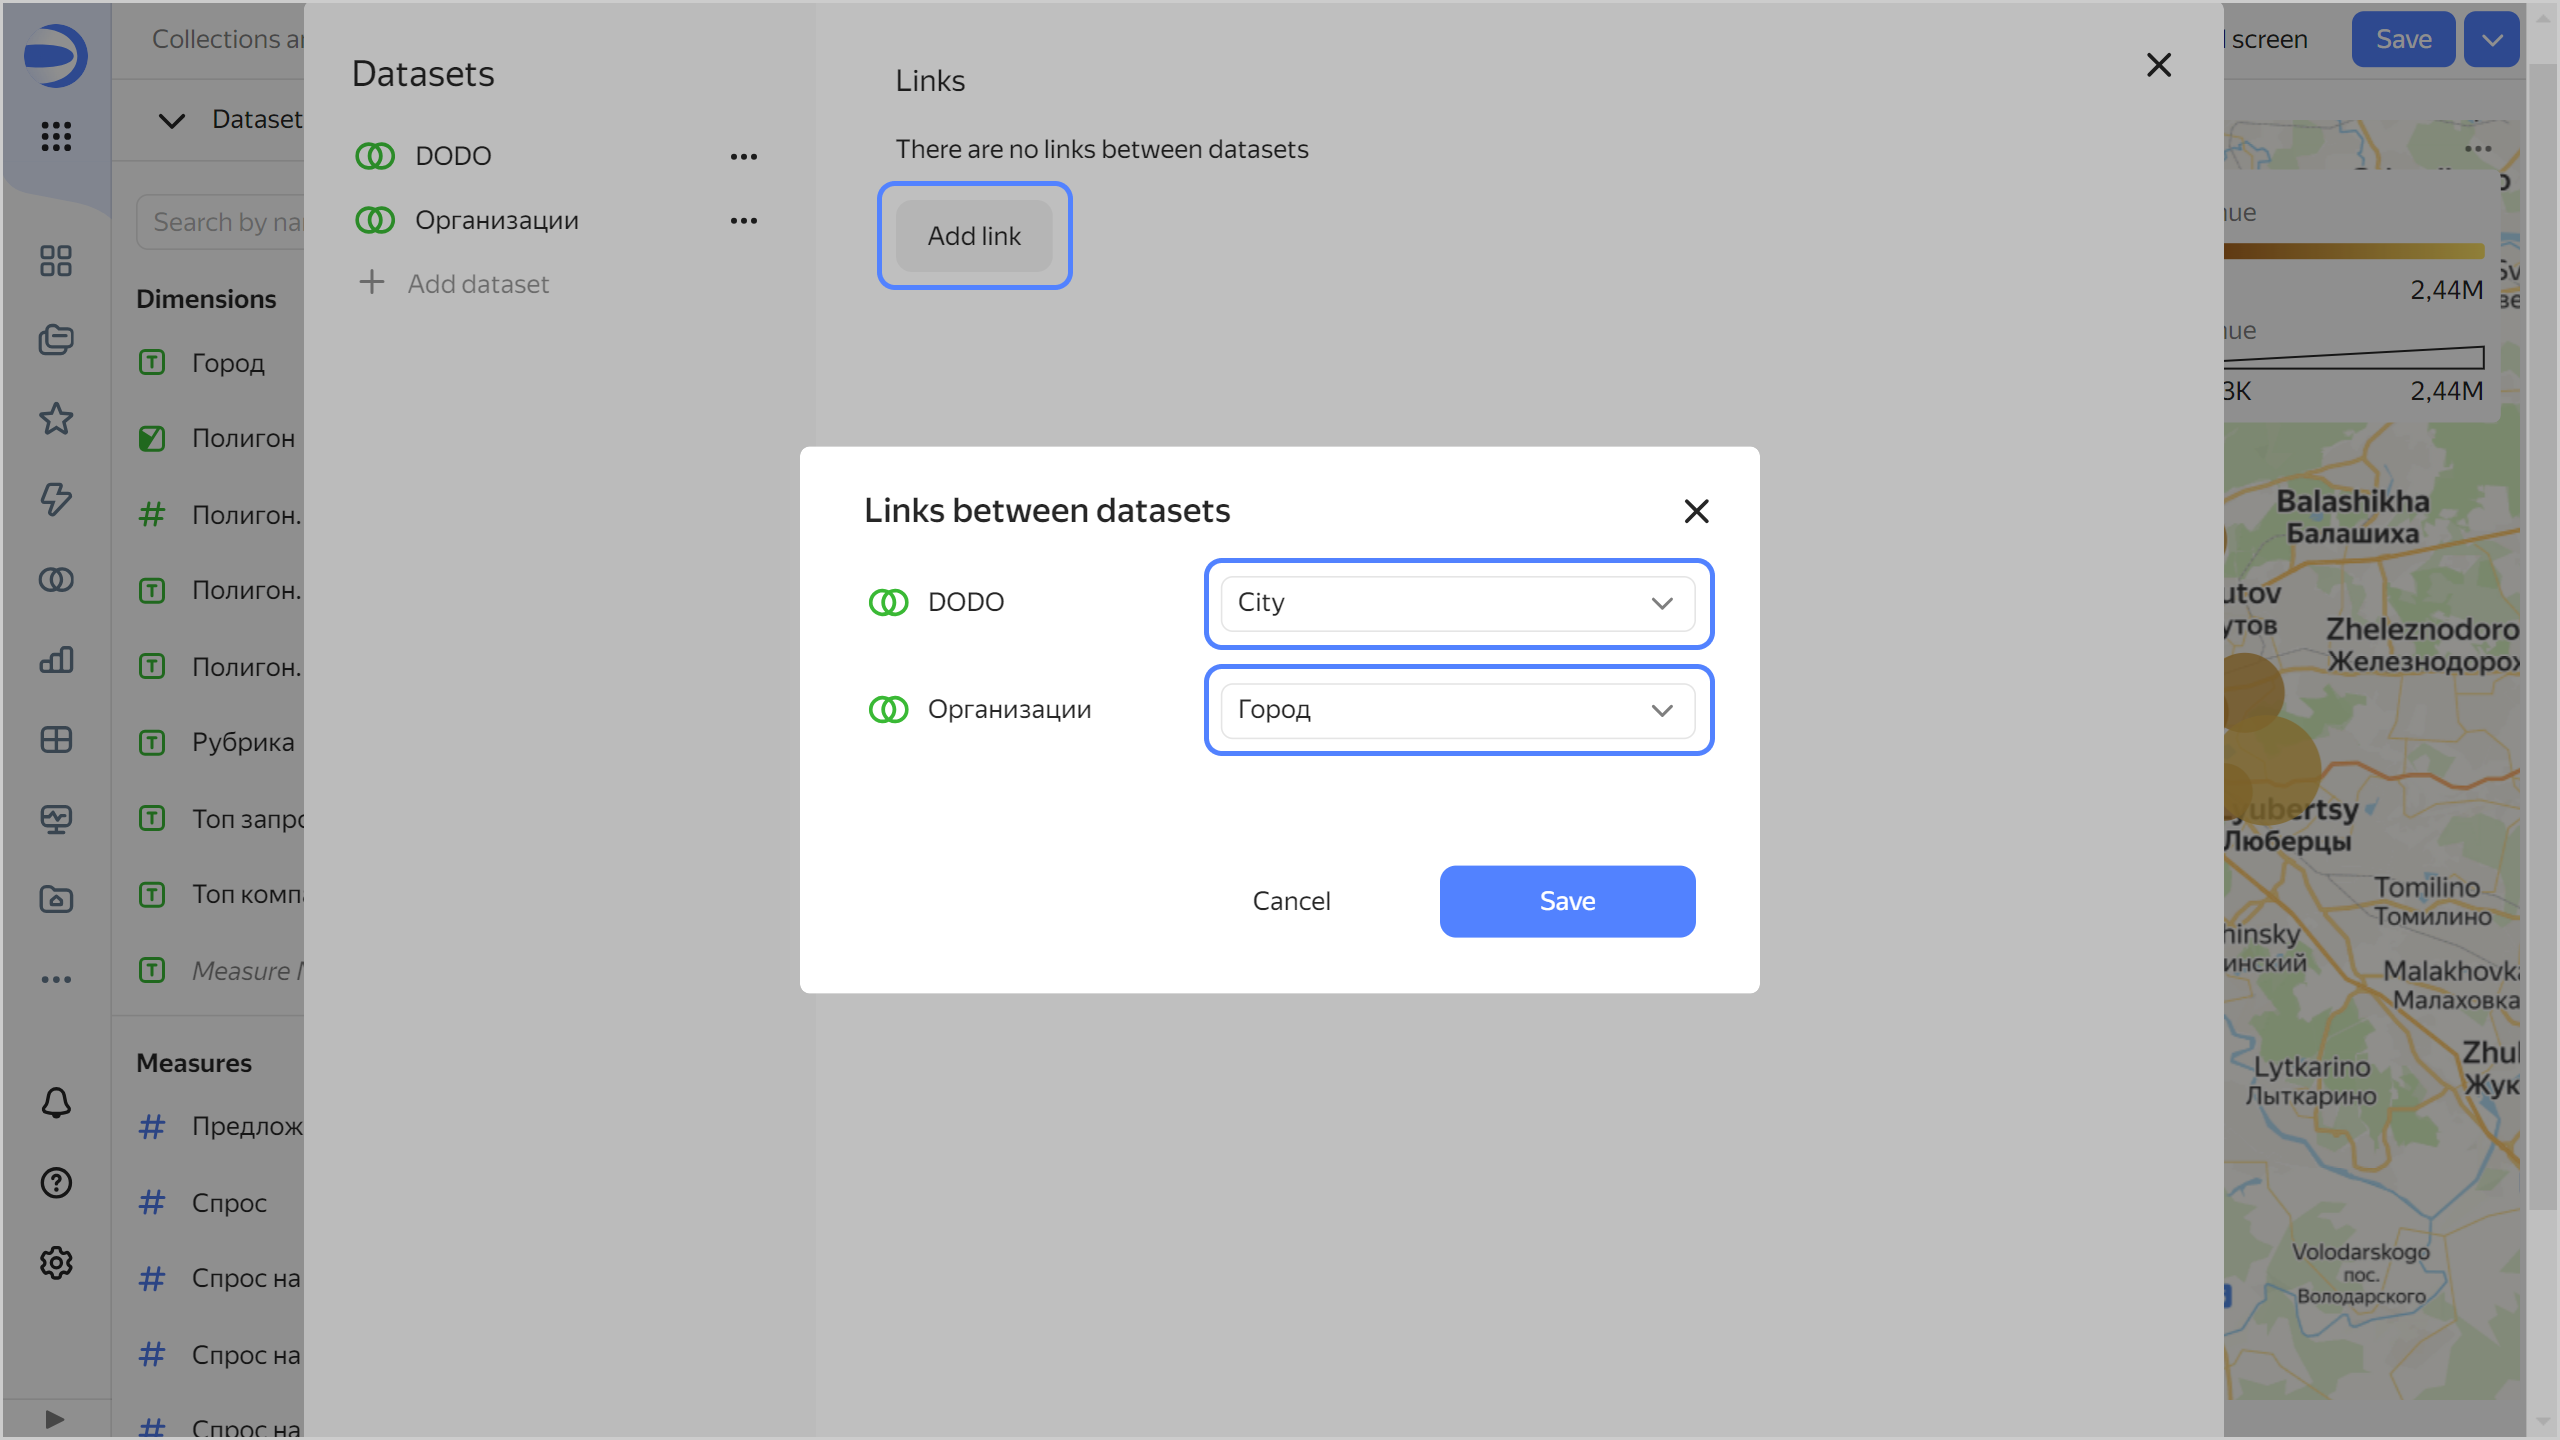Save the link between datasets
The image size is (2560, 1440).
pyautogui.click(x=1565, y=900)
